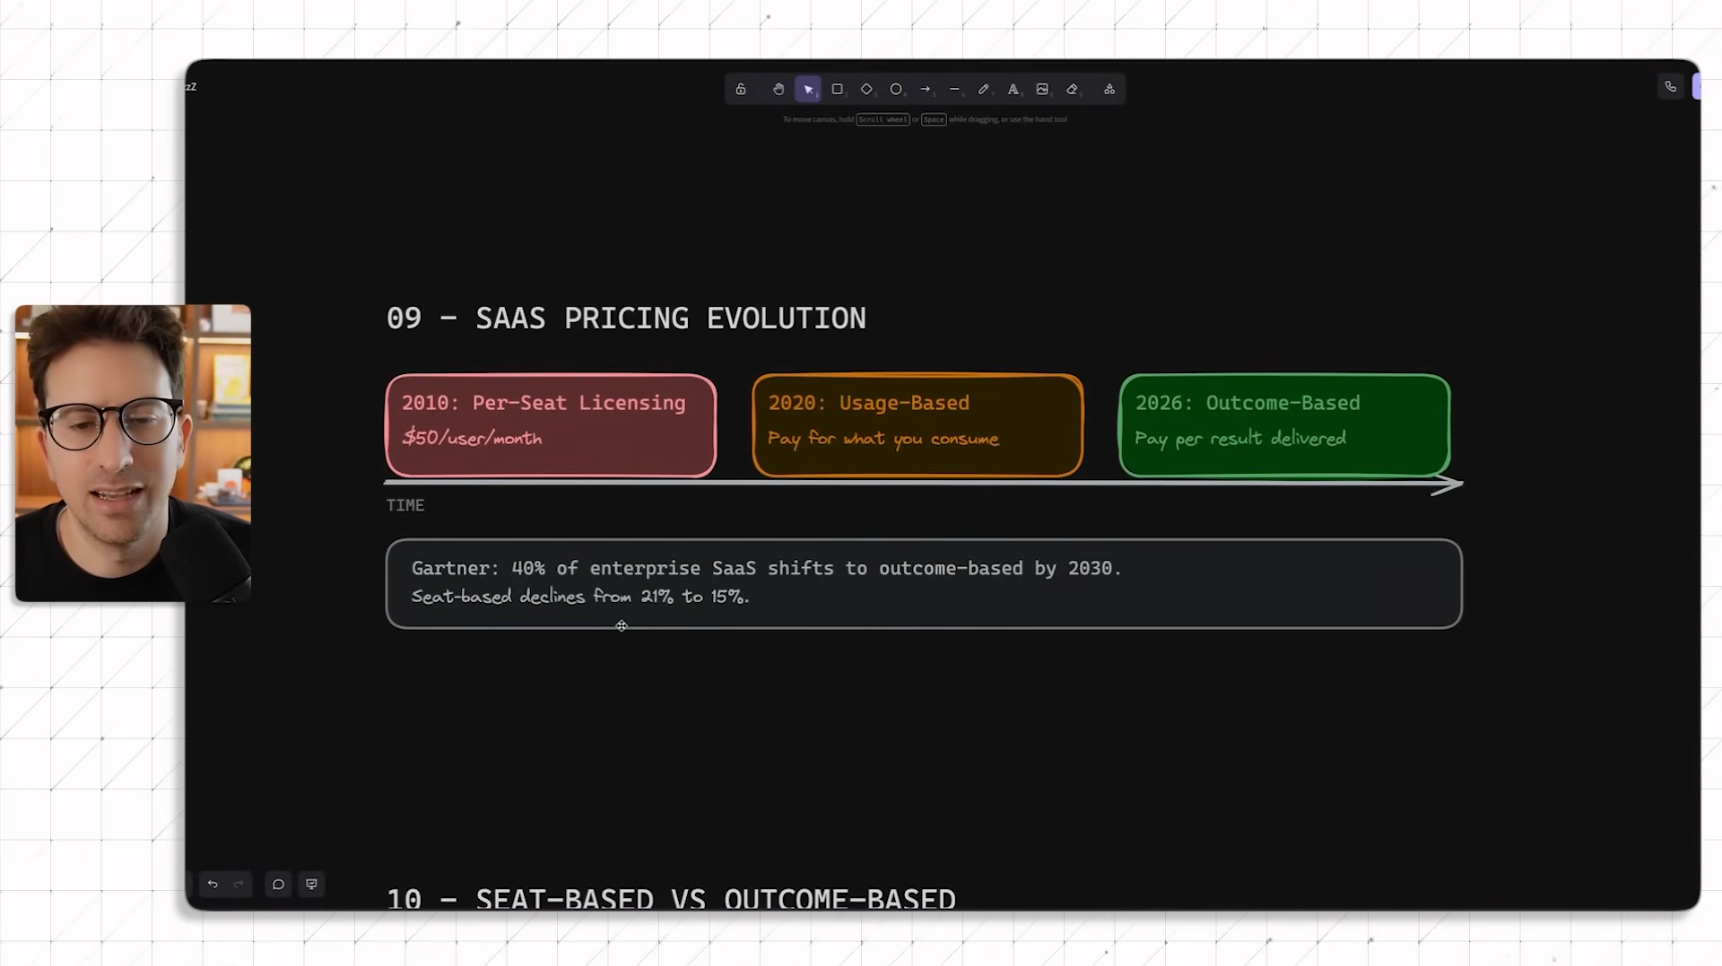Click the phone call icon
The width and height of the screenshot is (1722, 966).
pos(1670,87)
